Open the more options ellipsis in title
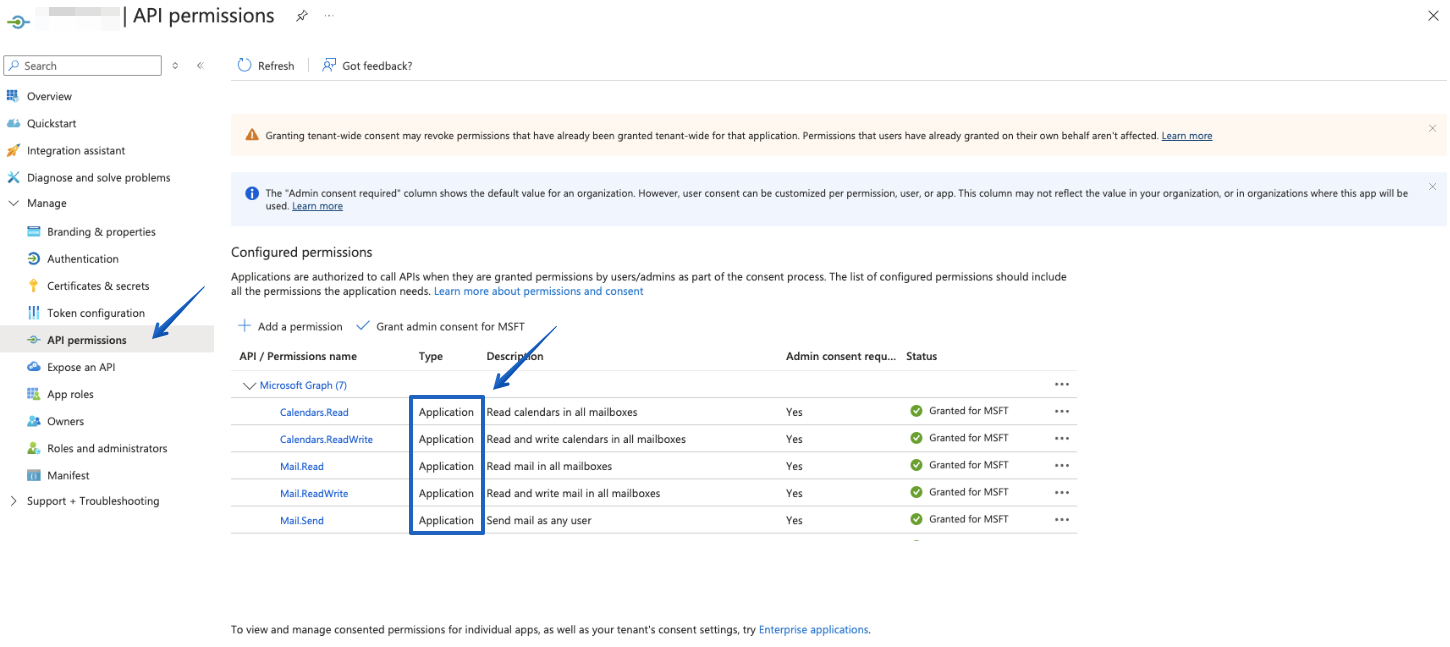 (329, 16)
